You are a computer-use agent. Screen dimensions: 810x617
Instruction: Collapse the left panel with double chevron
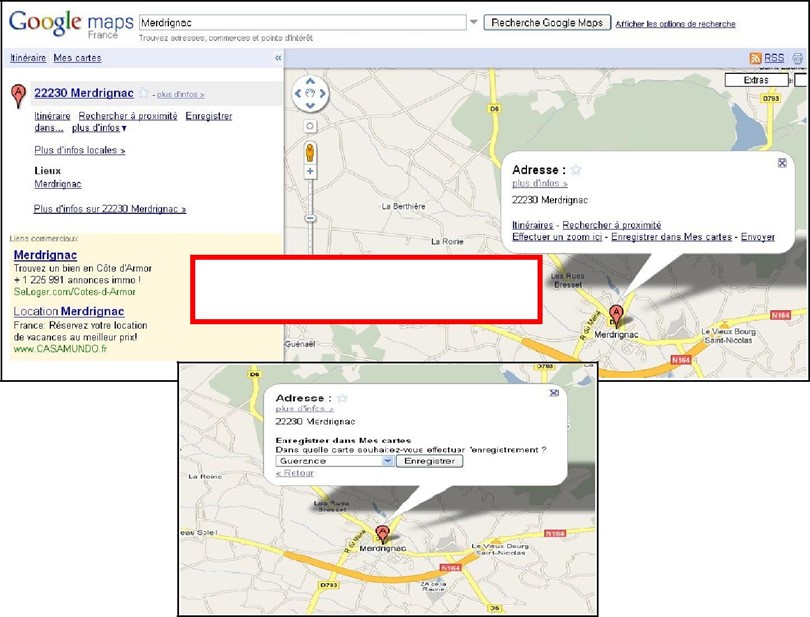point(278,58)
